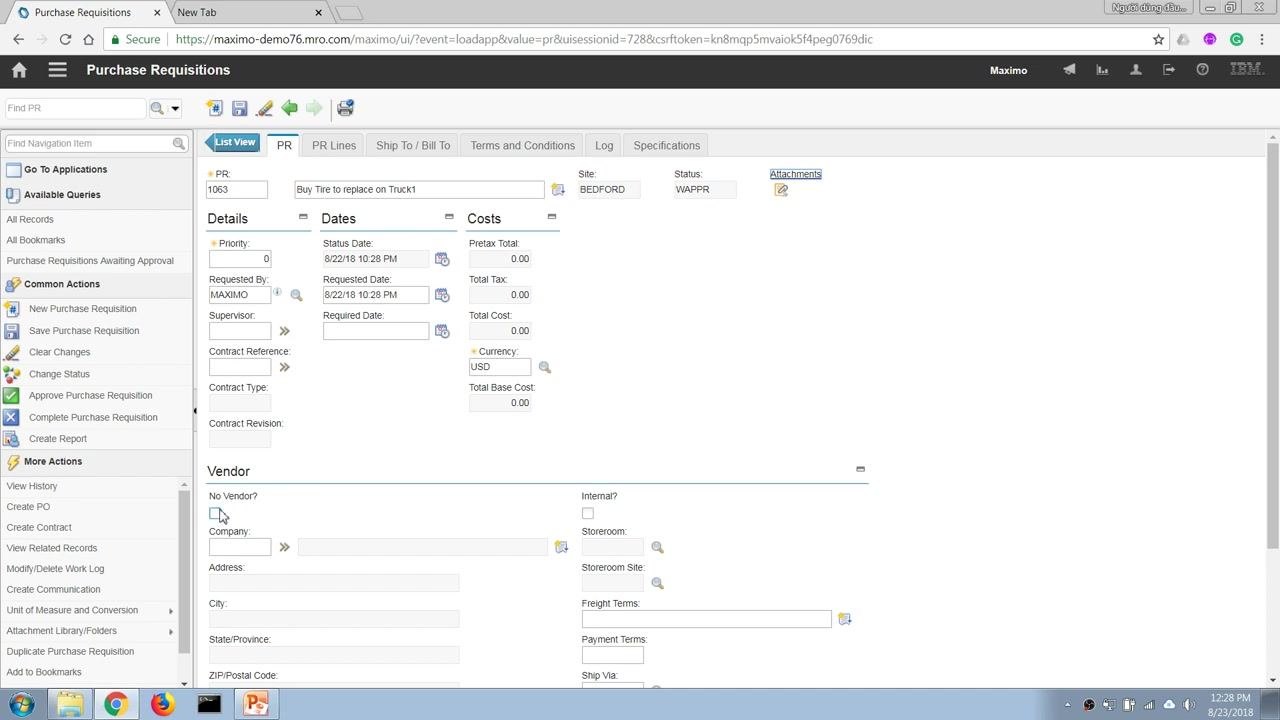1280x720 pixels.
Task: Switch to the PR Lines tab
Action: 334,145
